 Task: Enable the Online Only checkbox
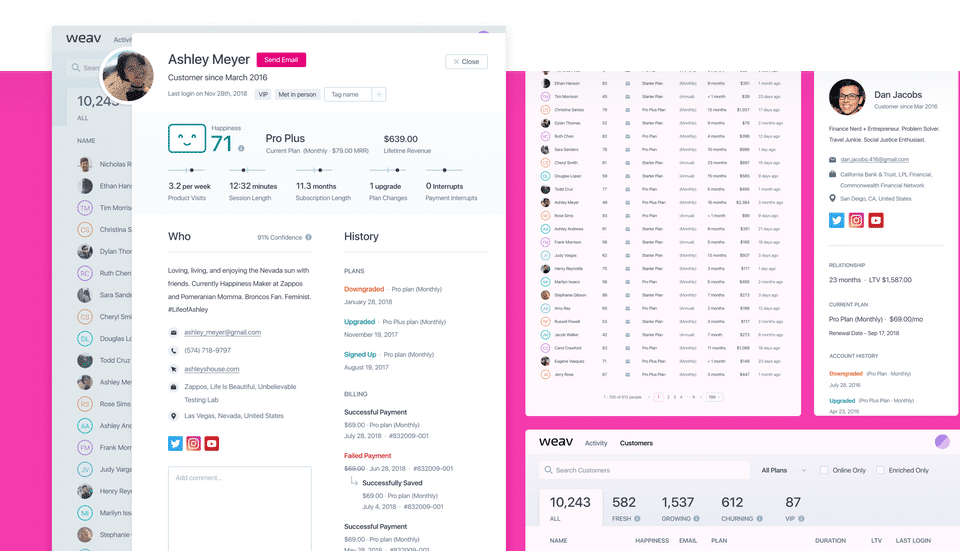pos(824,470)
